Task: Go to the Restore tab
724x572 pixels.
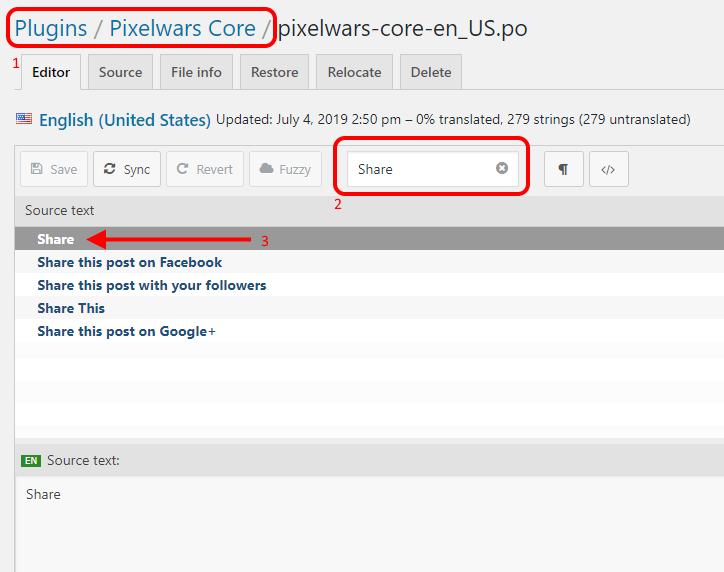Action: click(274, 72)
